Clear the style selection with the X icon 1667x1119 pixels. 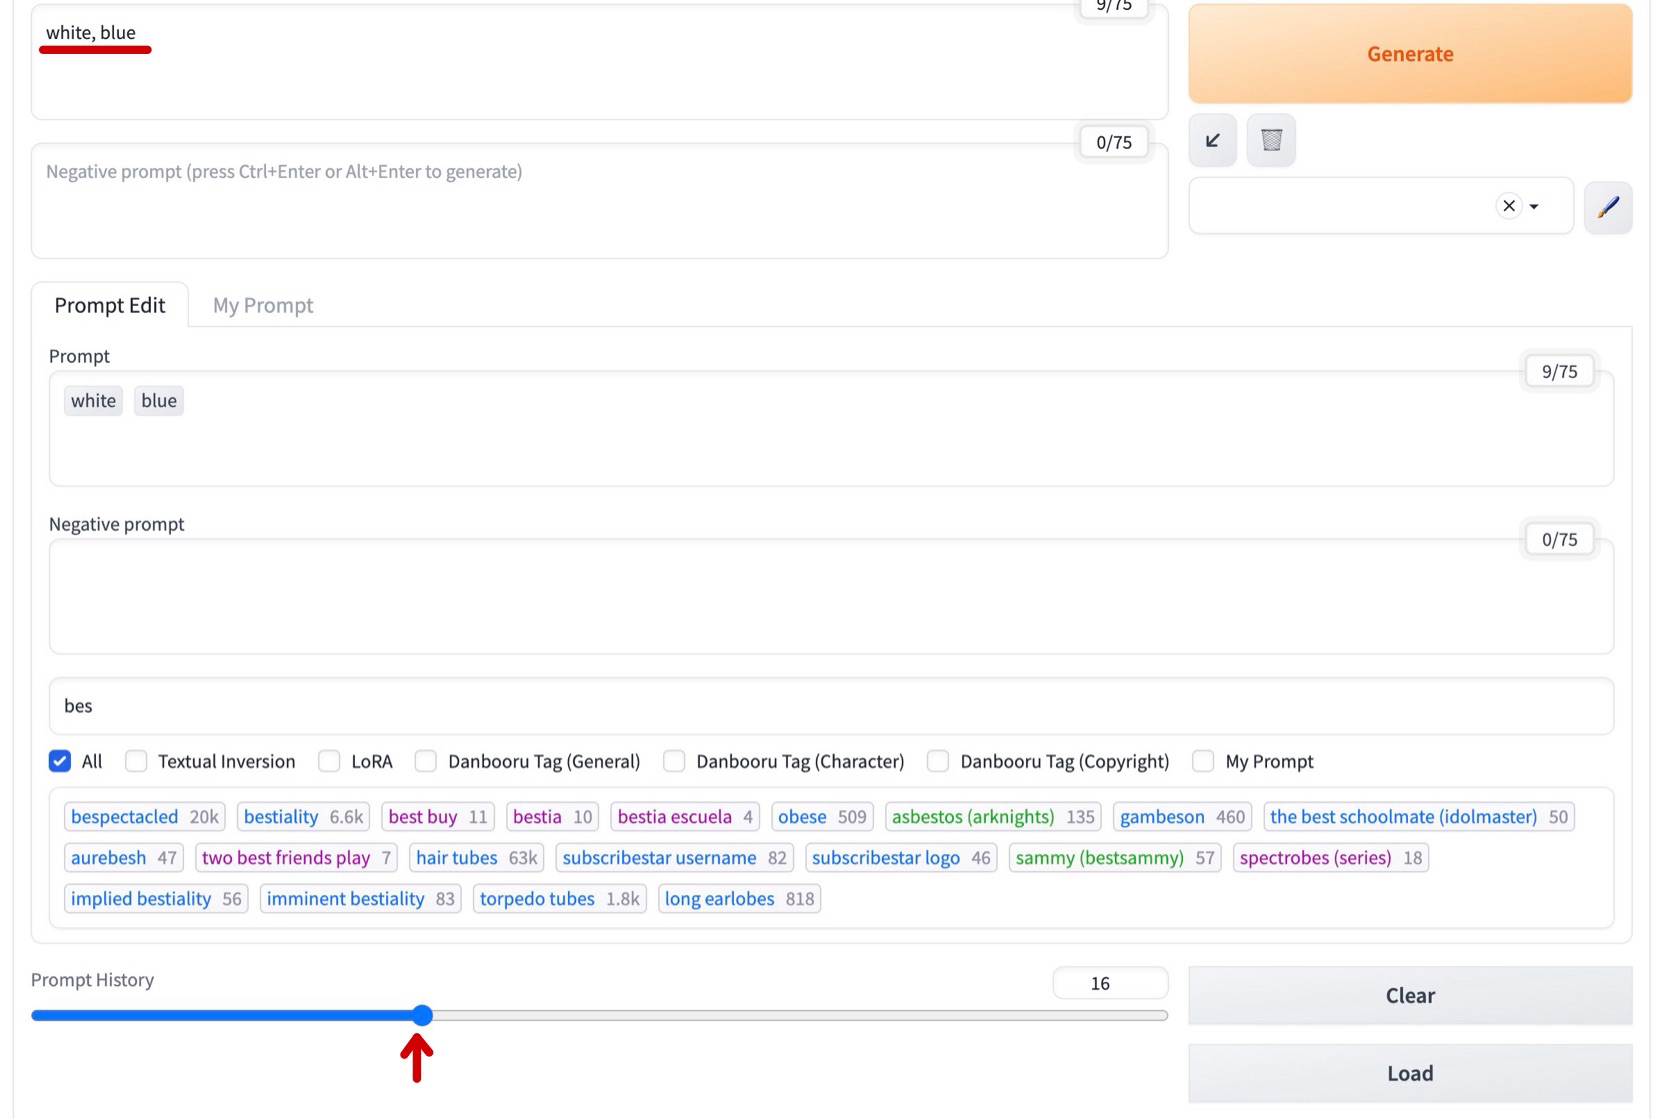(x=1507, y=205)
